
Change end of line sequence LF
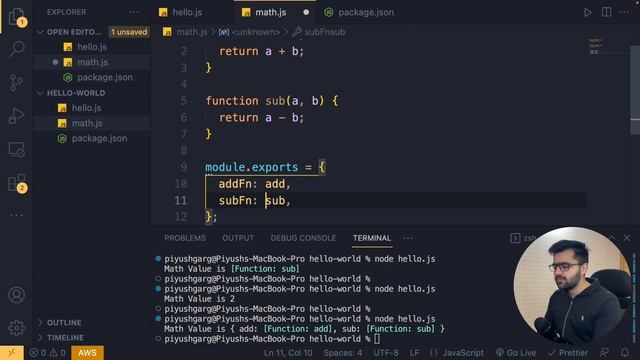click(x=414, y=353)
